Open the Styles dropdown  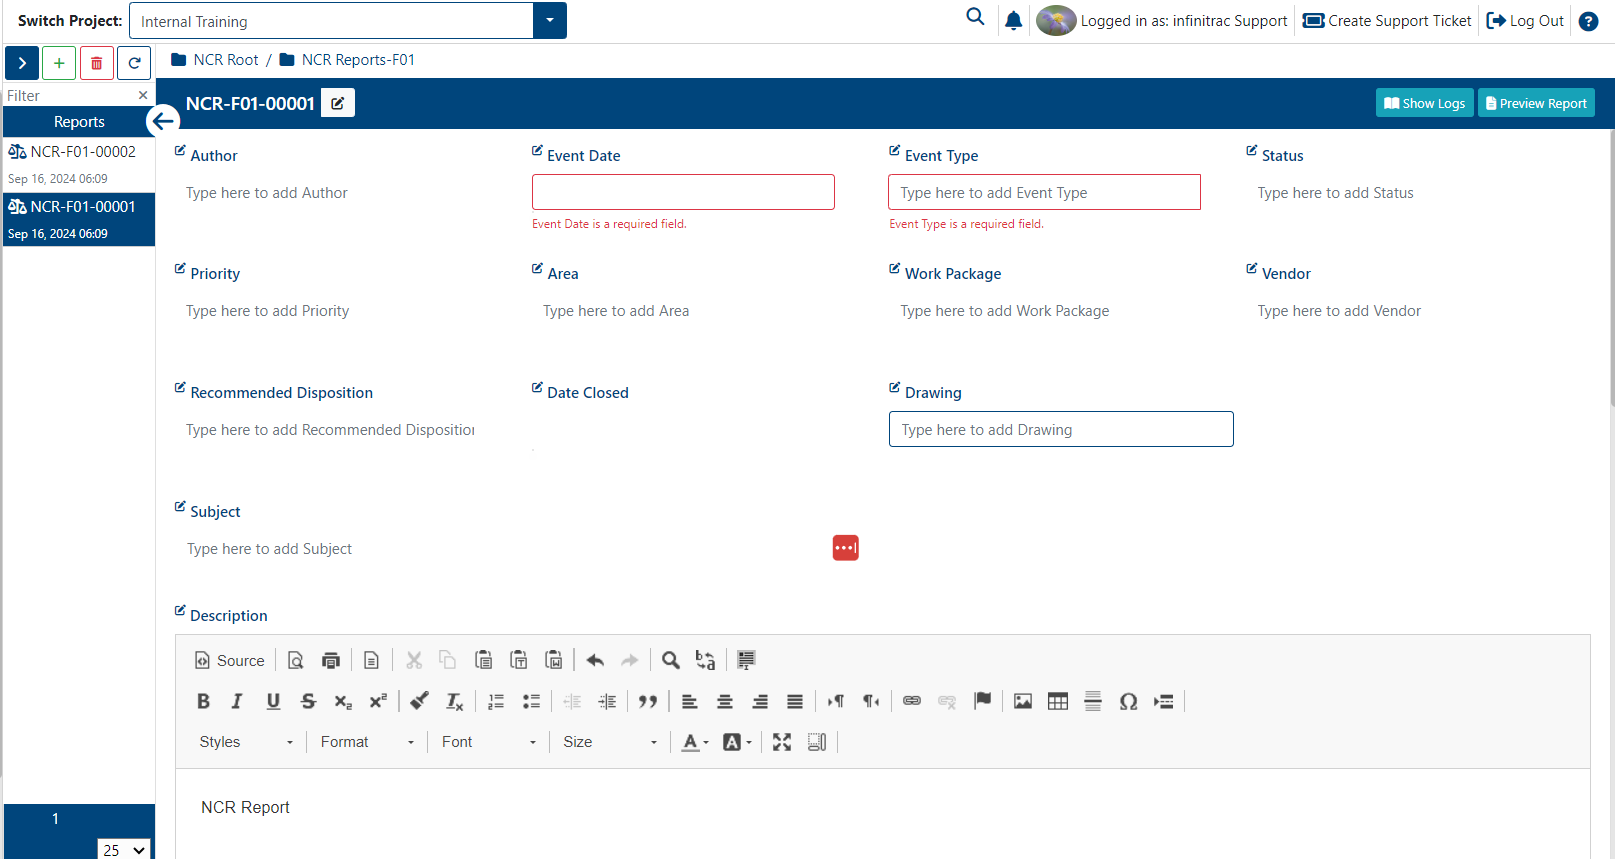click(x=246, y=742)
